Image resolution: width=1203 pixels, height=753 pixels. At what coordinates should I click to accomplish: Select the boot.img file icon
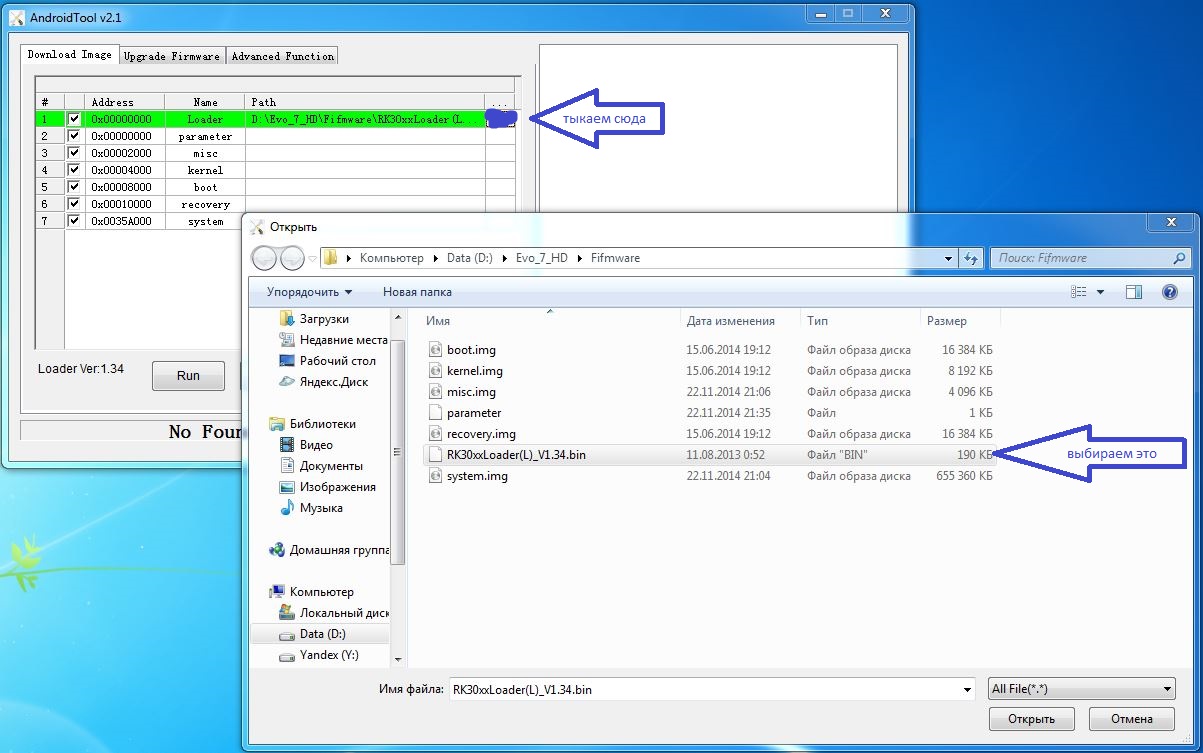tap(435, 350)
